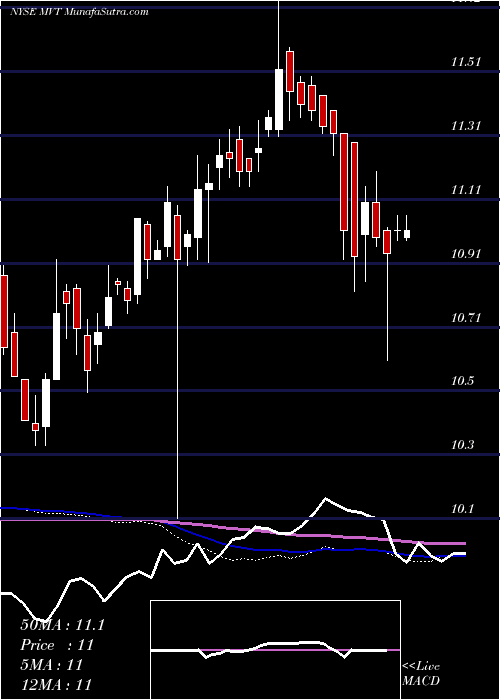Click the last white candle on the right

[407, 234]
